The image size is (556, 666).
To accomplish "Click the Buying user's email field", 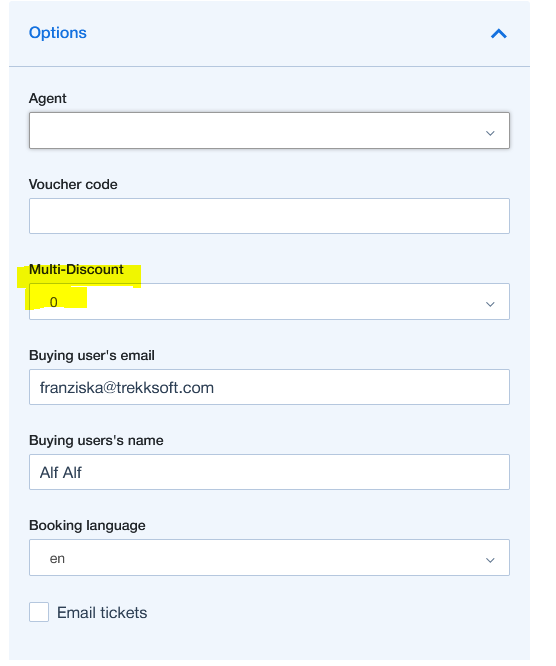I will click(x=269, y=387).
